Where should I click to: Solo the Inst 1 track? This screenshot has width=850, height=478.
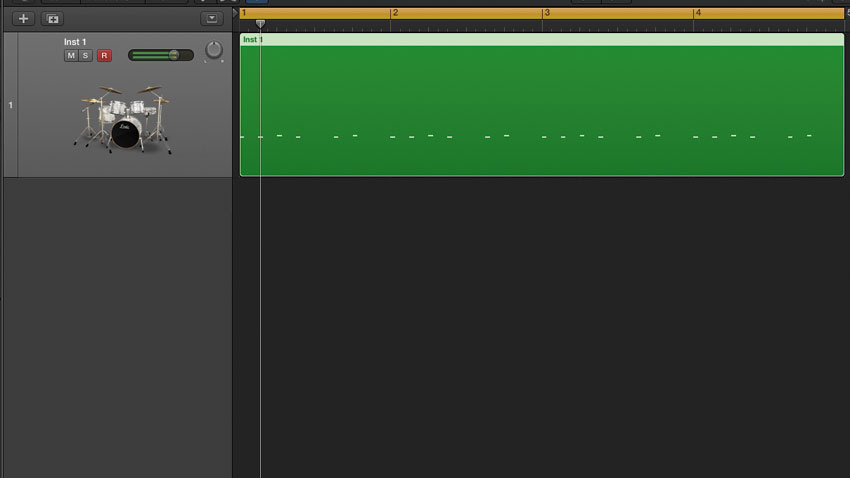pyautogui.click(x=86, y=55)
